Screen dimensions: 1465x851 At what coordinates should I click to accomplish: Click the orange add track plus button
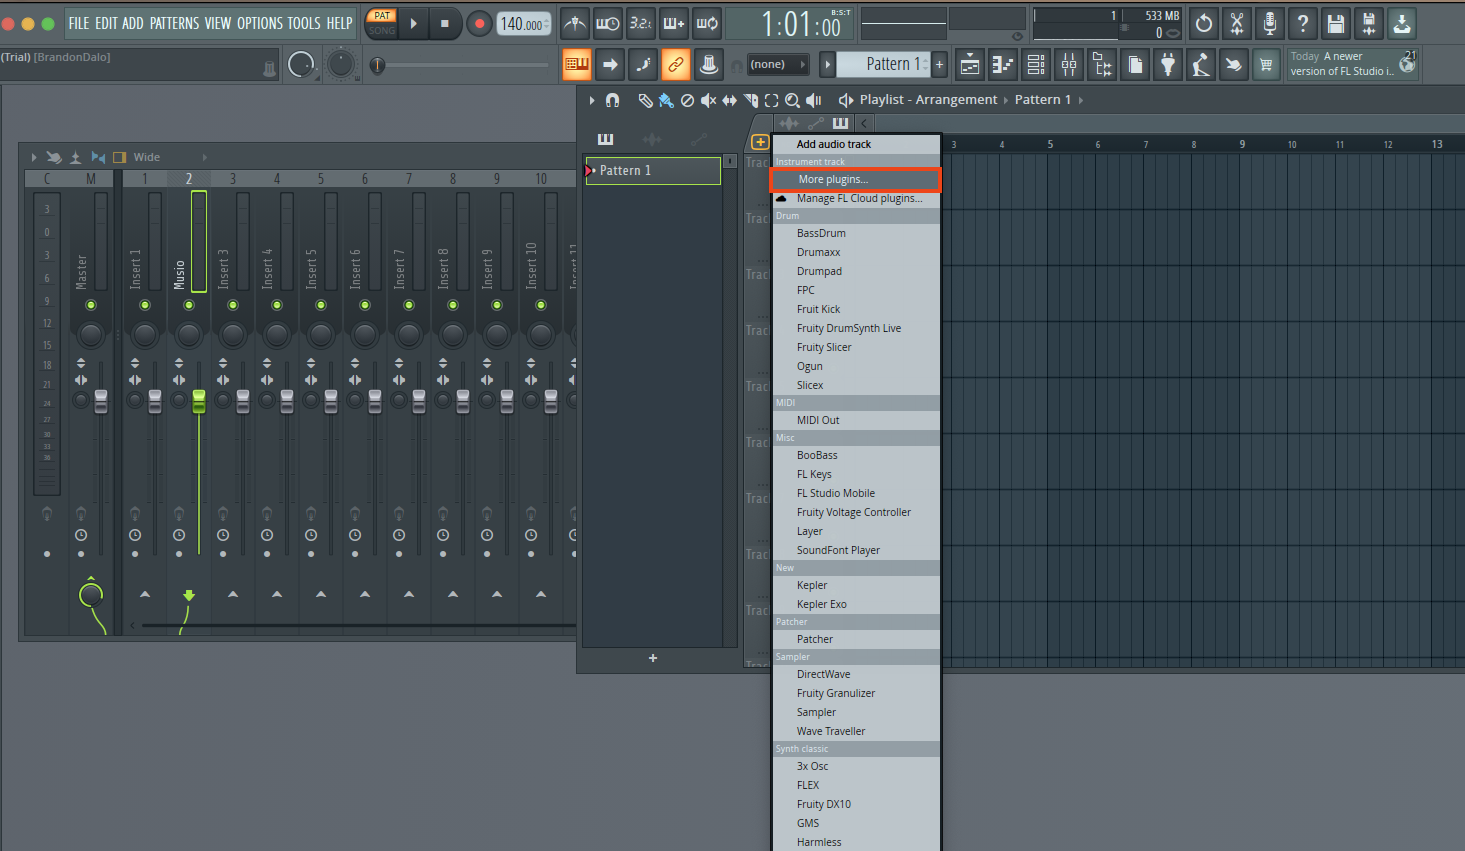tap(760, 143)
